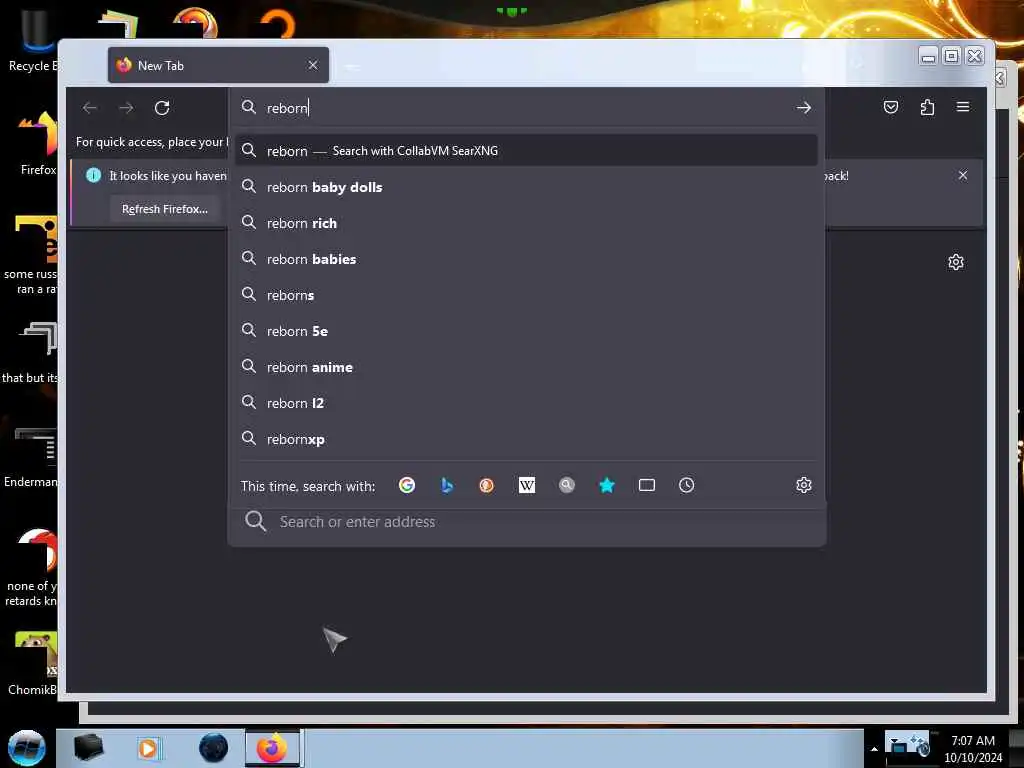Search this time with Wikipedia
The image size is (1024, 768).
coord(526,485)
